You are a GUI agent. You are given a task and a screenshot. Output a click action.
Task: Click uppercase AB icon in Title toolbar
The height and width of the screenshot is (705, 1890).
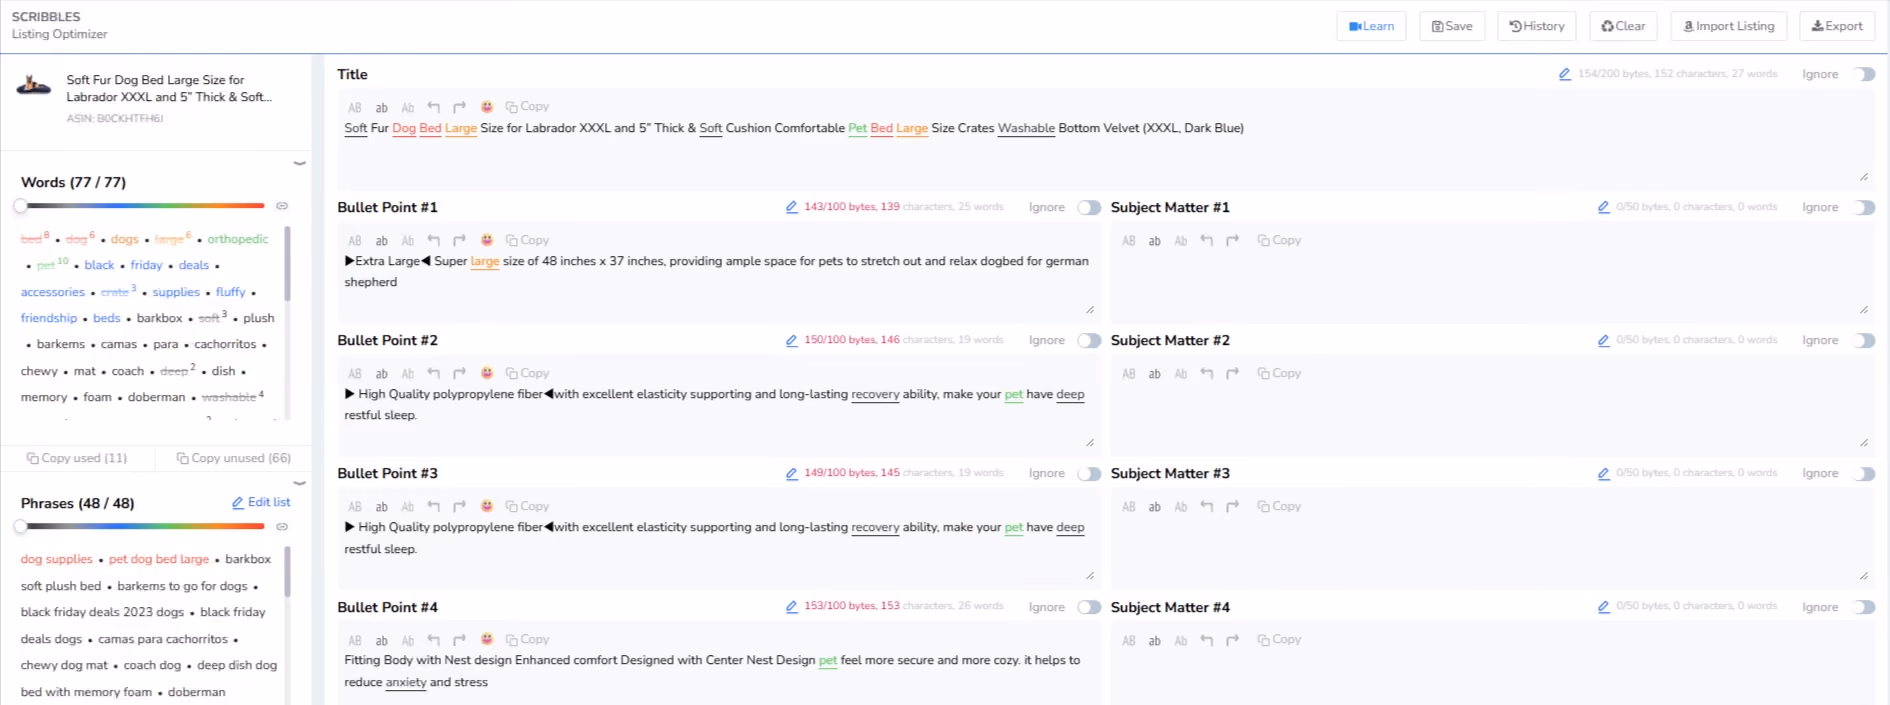point(355,107)
